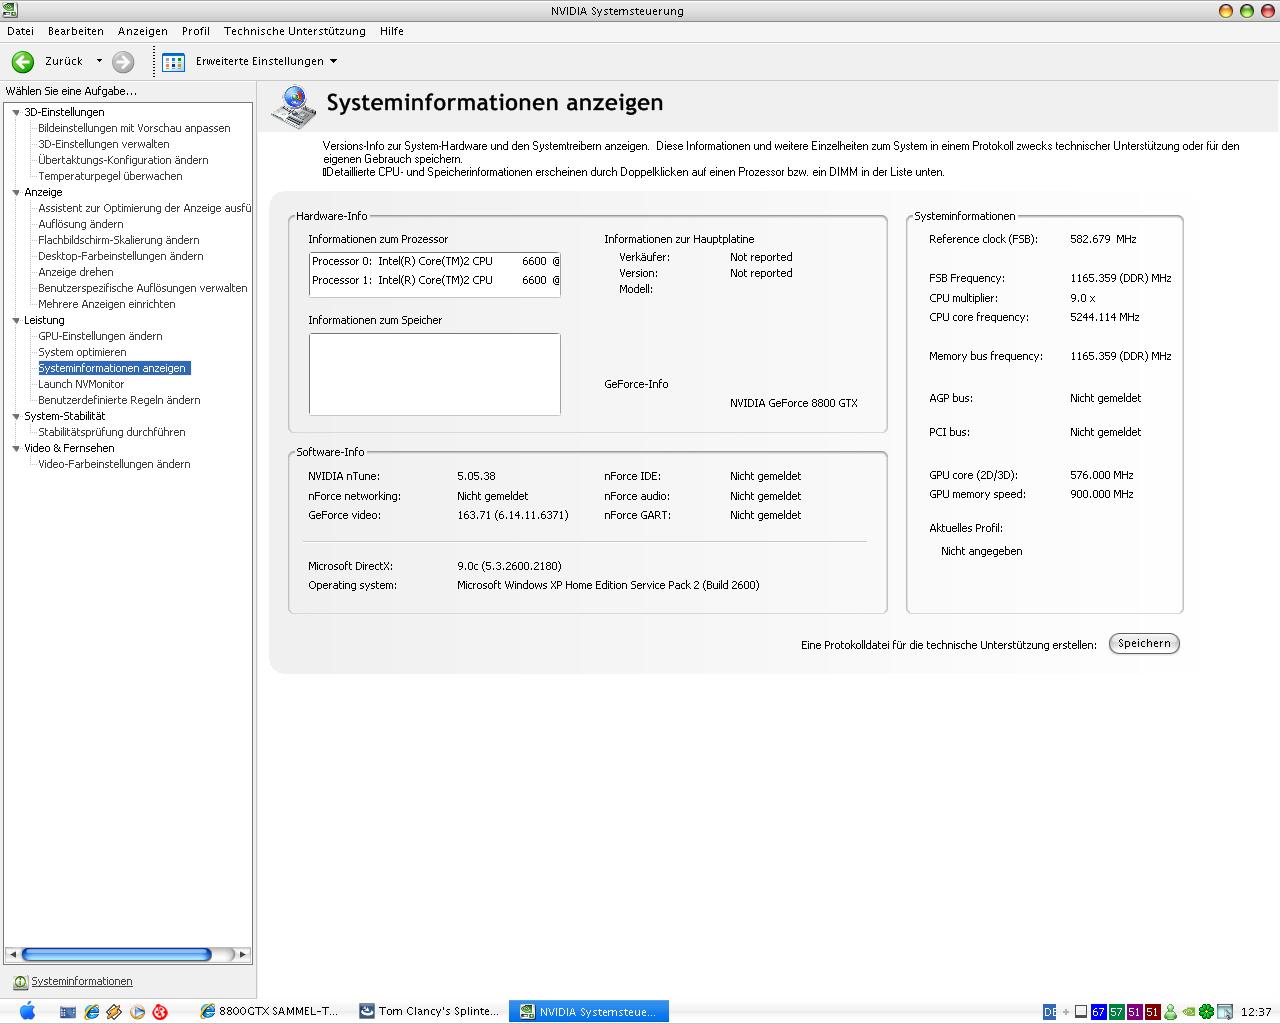Screen dimensions: 1280x1024
Task: Open the Anzeigen menu
Action: tap(143, 31)
